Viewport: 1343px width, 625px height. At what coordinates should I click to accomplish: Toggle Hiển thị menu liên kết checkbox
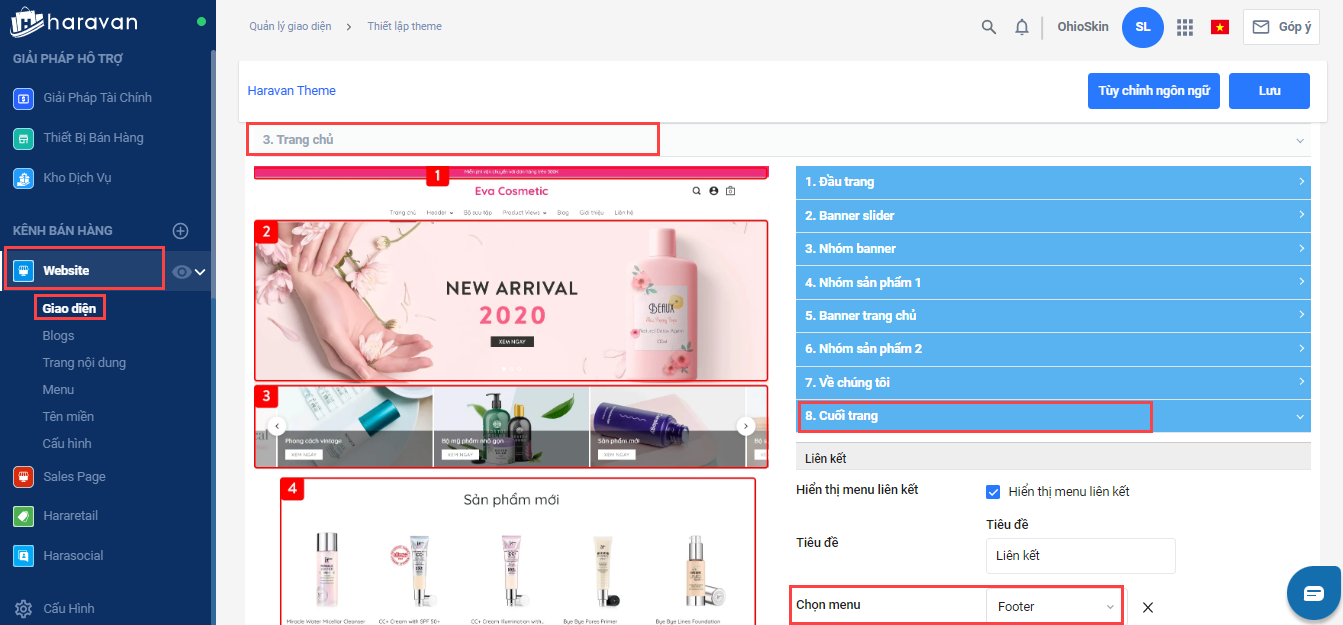[993, 491]
